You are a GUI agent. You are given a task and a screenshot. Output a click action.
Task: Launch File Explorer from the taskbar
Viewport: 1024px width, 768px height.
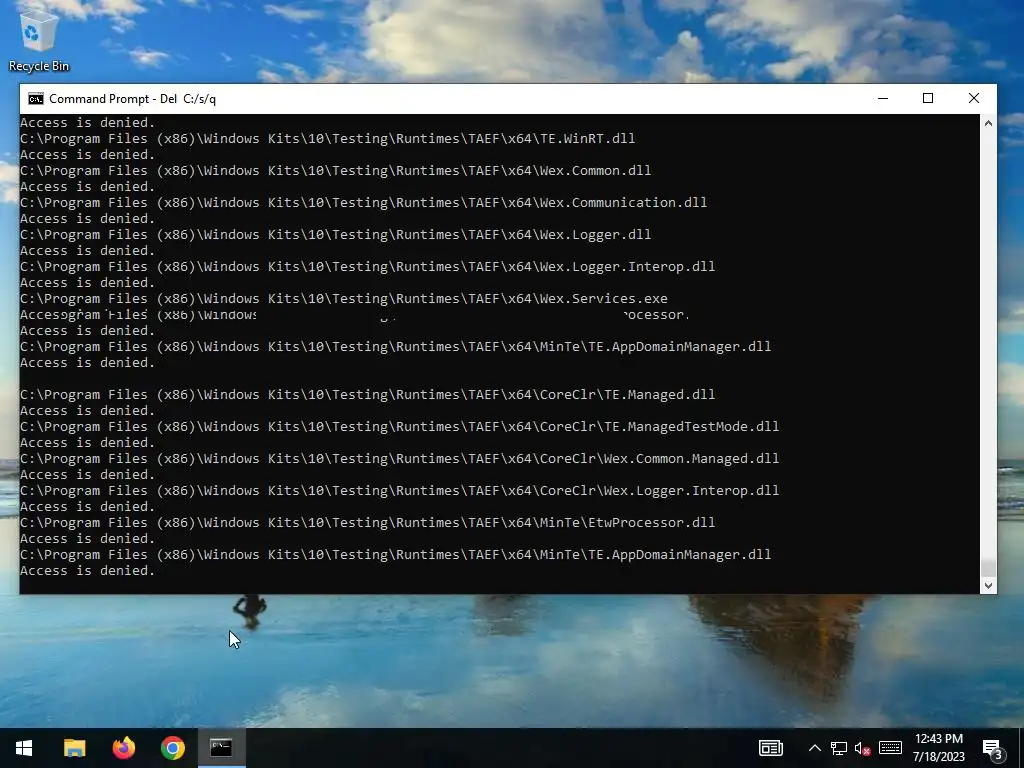pos(74,748)
